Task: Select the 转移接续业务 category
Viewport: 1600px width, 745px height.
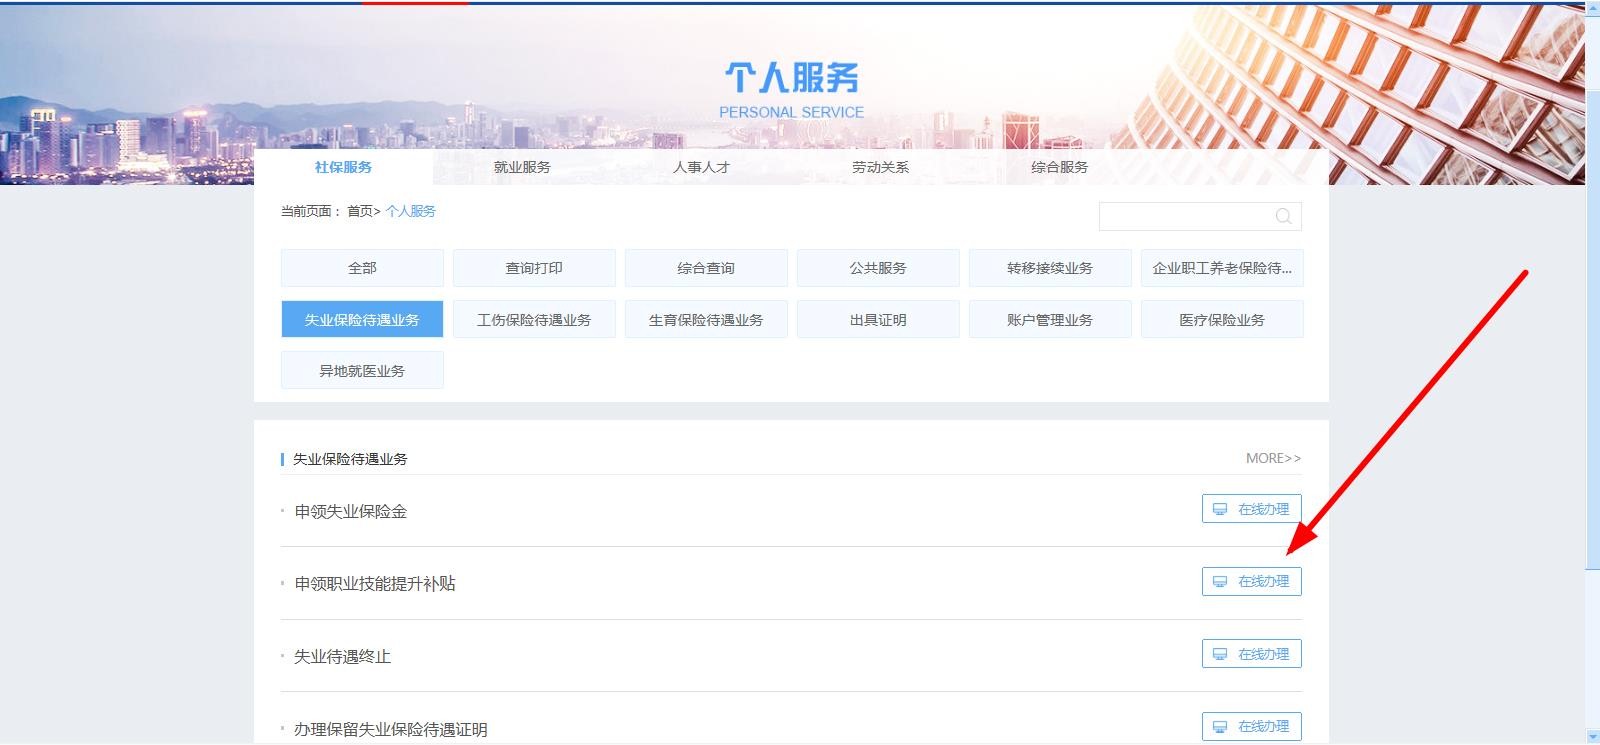Action: [1050, 268]
